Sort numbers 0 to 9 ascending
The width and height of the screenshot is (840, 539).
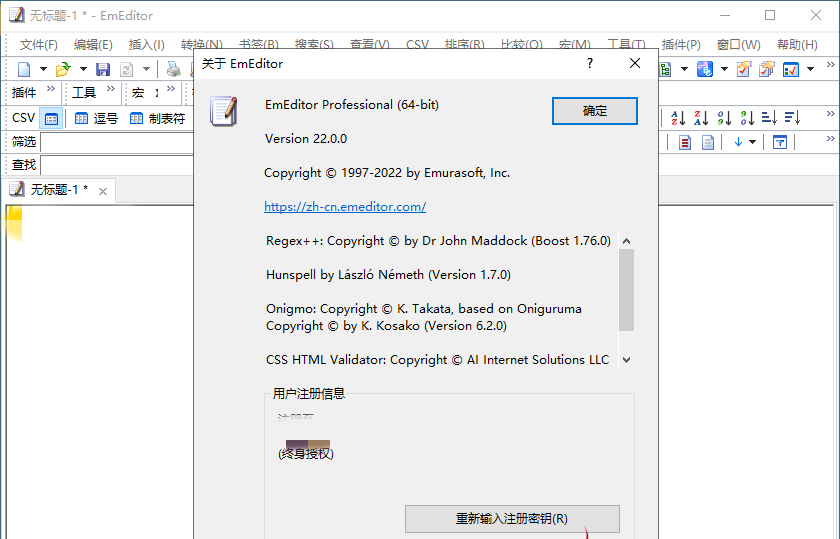coord(724,117)
